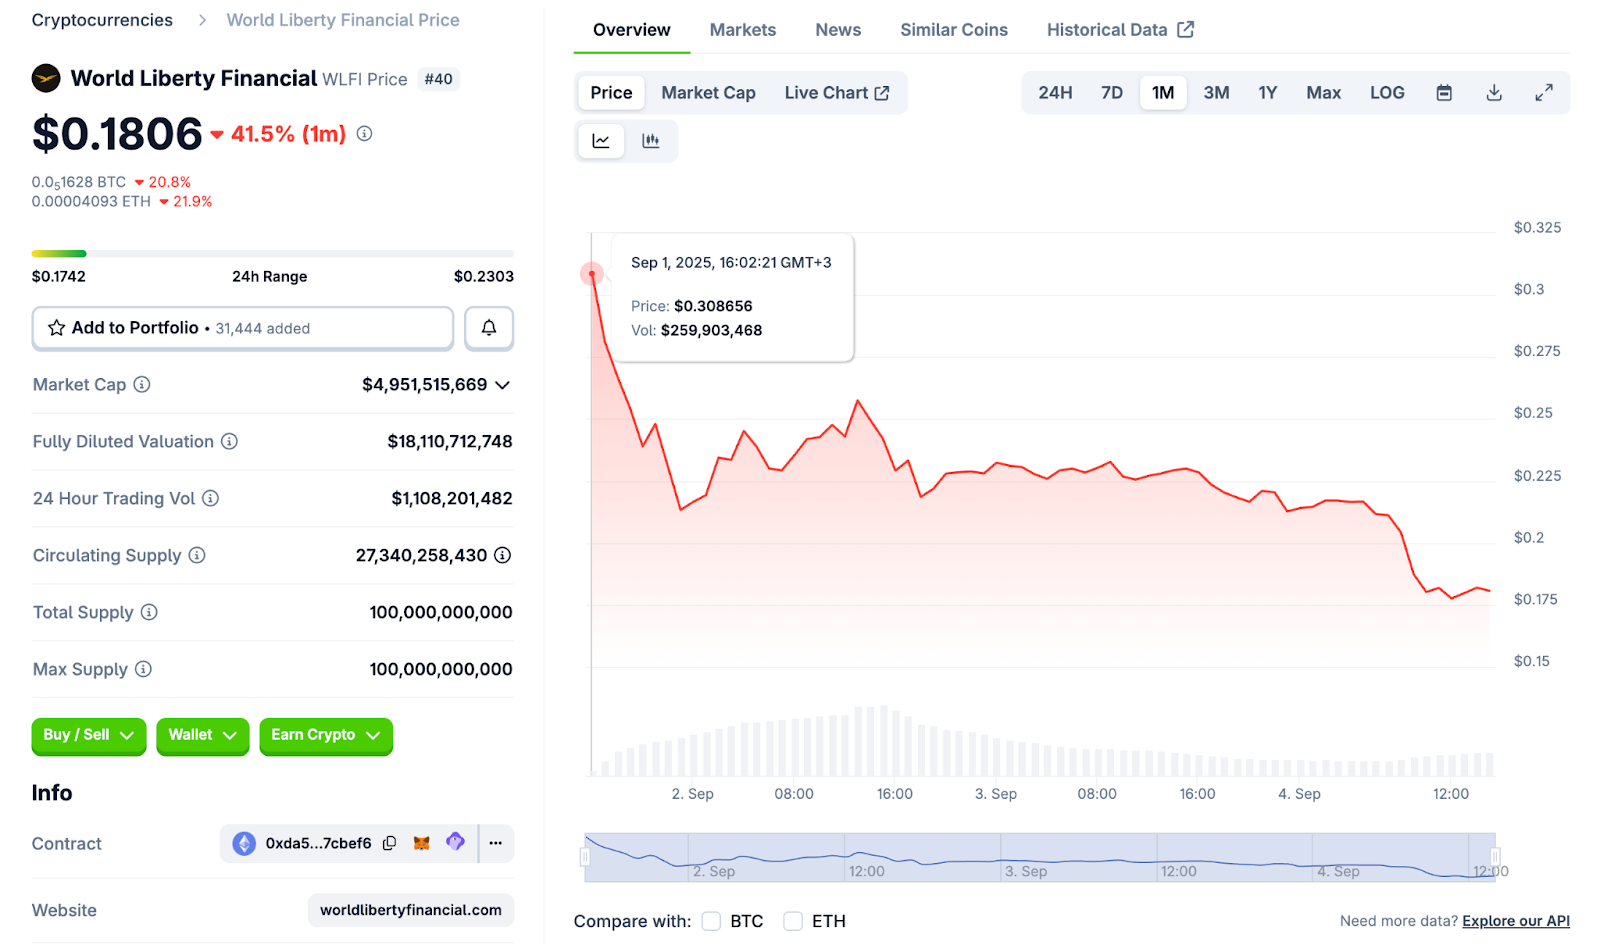Click the Ethereum chain icon in Contract
This screenshot has height=945, width=1600.
(244, 843)
